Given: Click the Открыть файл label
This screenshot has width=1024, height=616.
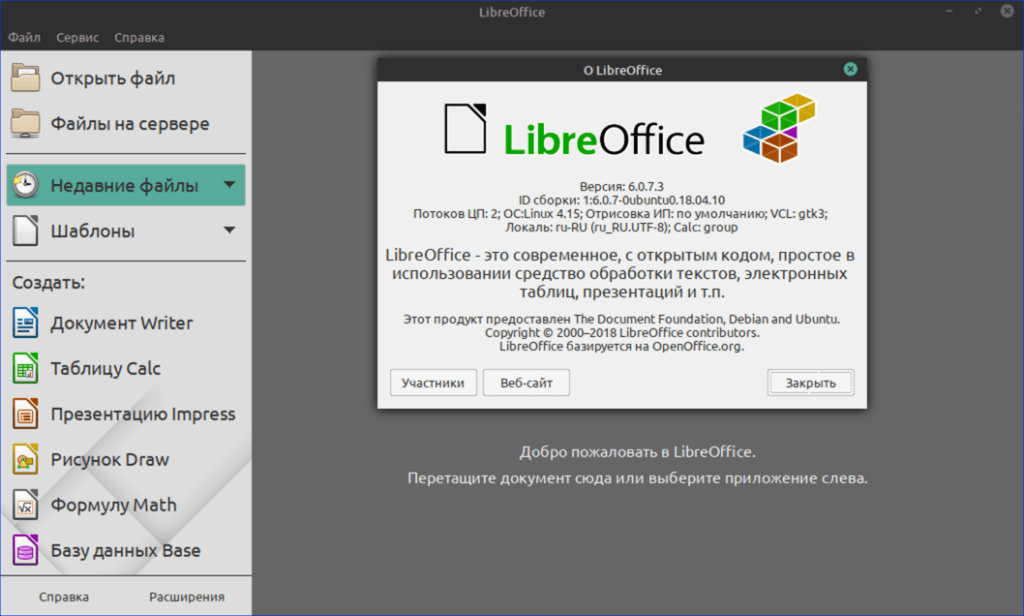Looking at the screenshot, I should pyautogui.click(x=113, y=78).
